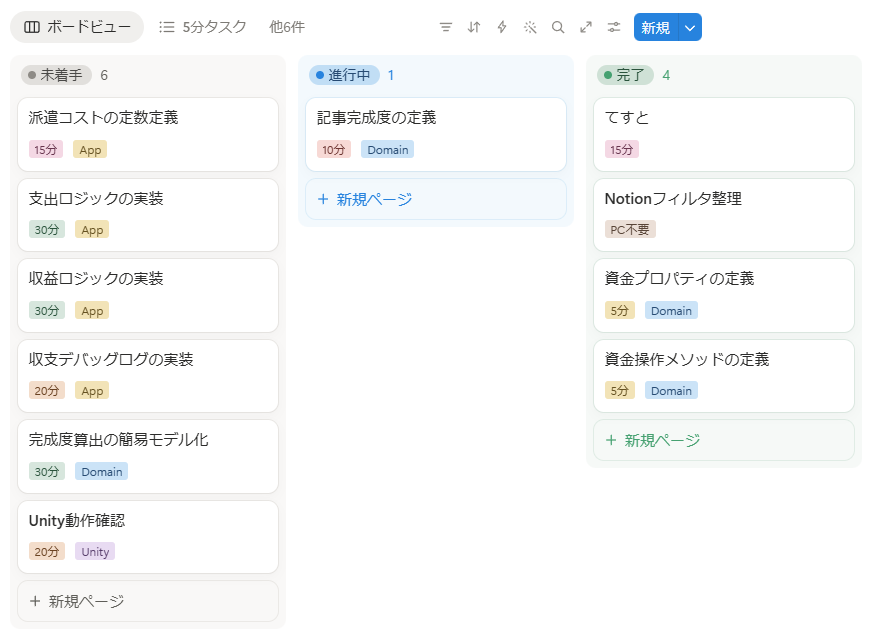Screen dimensions: 870x638
Task: Click 10分 tag on 記事完成度の定義
Action: pyautogui.click(x=333, y=150)
